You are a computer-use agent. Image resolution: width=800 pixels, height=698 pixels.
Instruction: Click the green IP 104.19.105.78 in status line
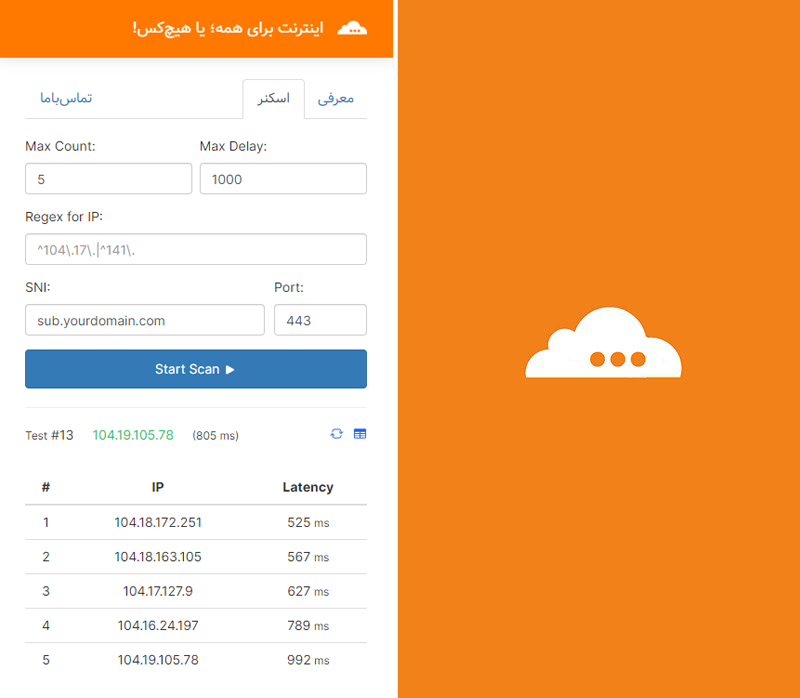(x=133, y=435)
